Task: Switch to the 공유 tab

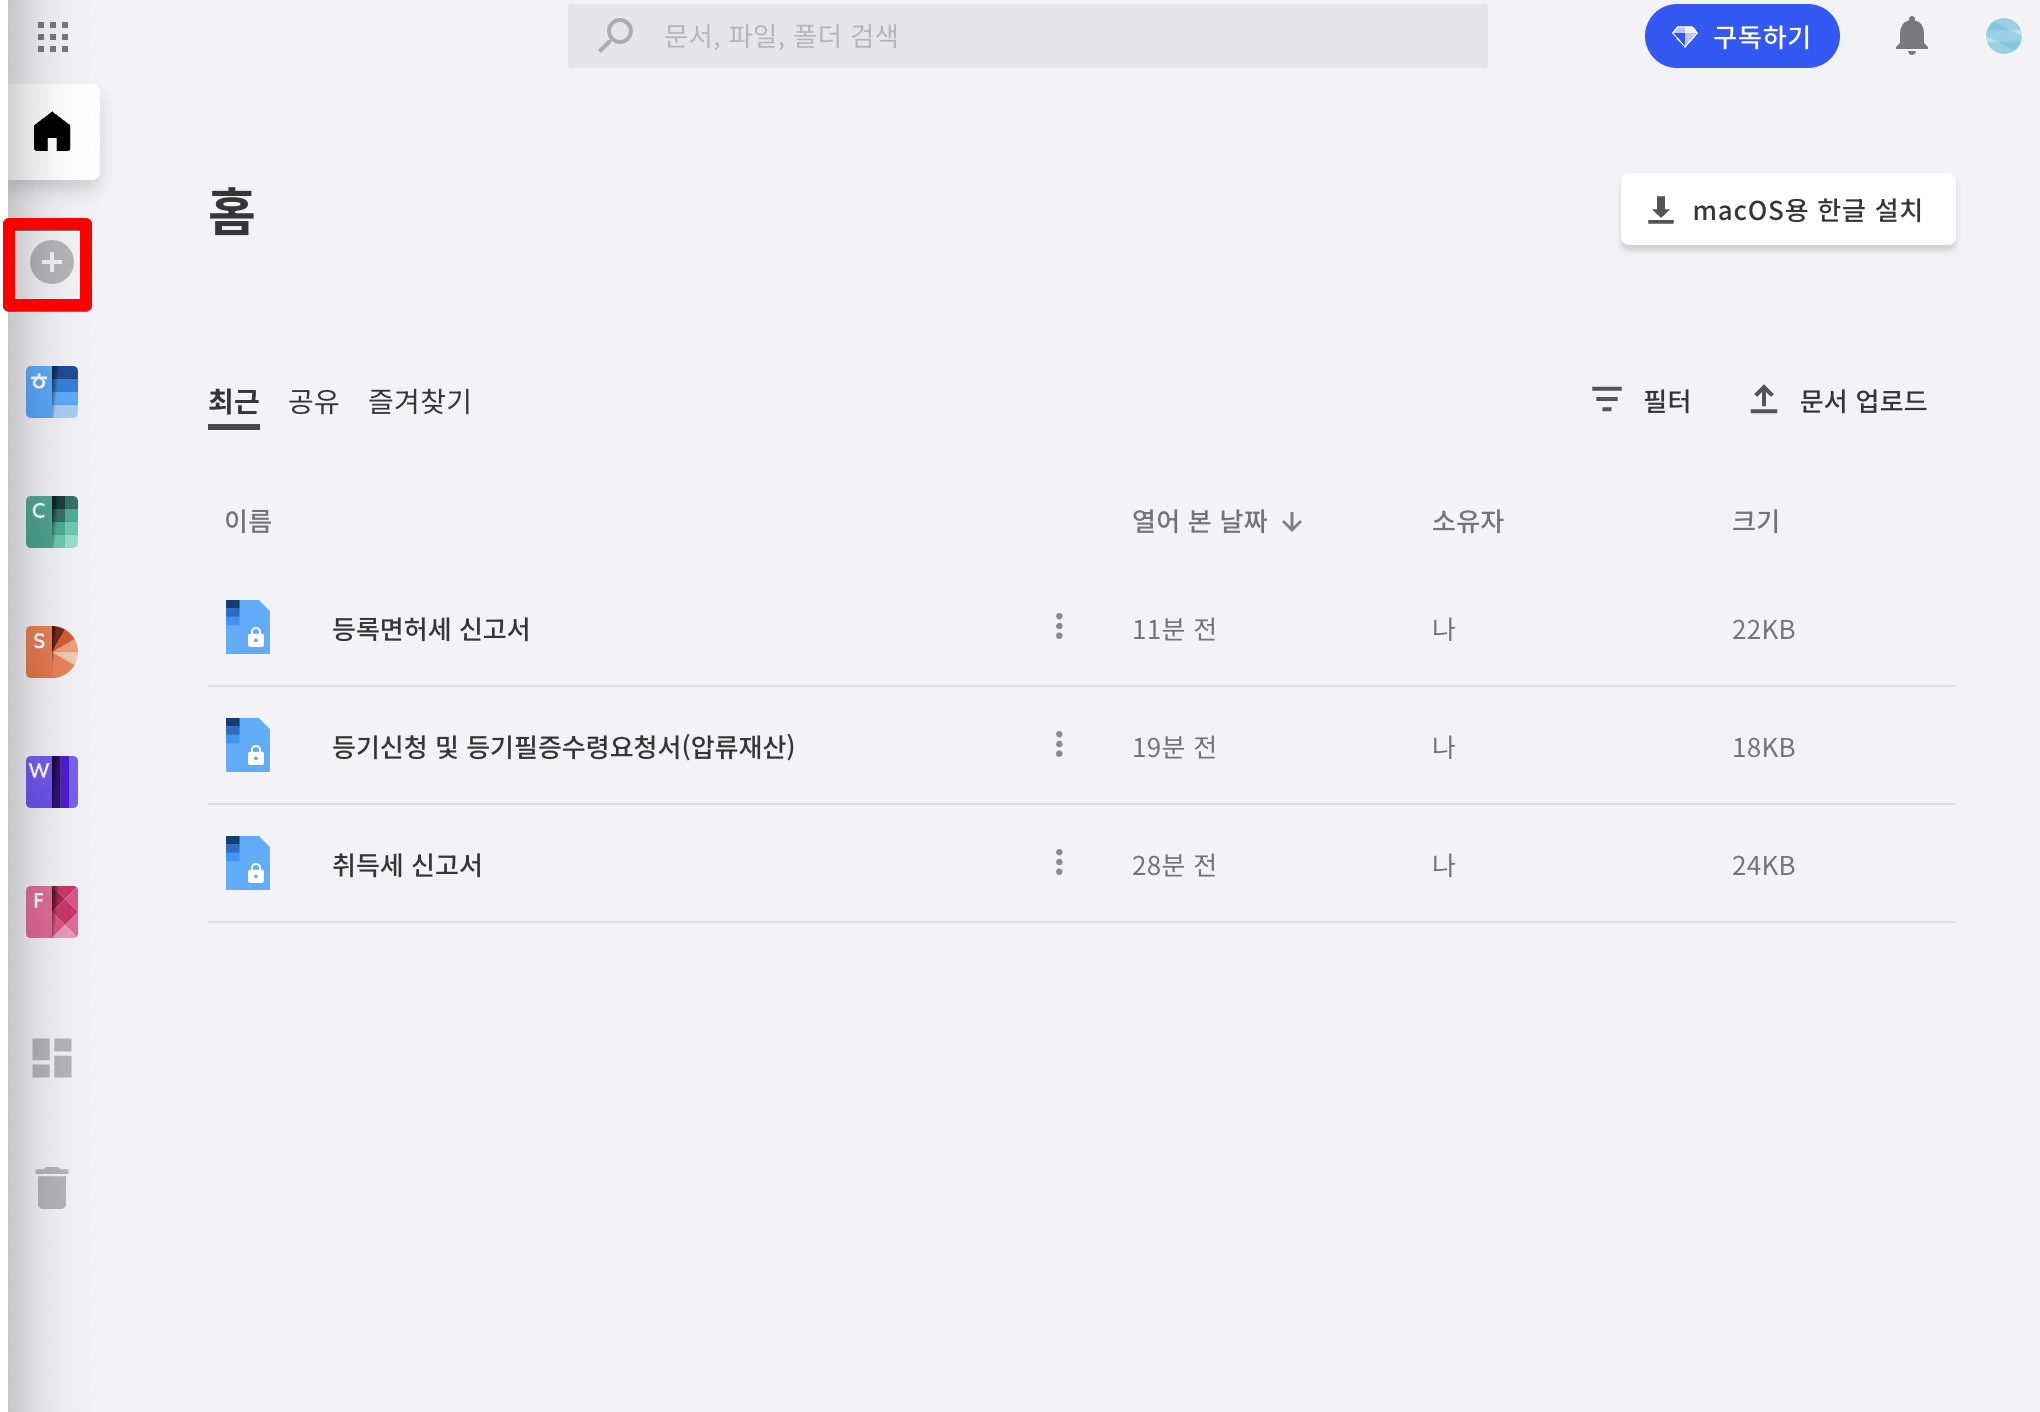Action: (x=313, y=402)
